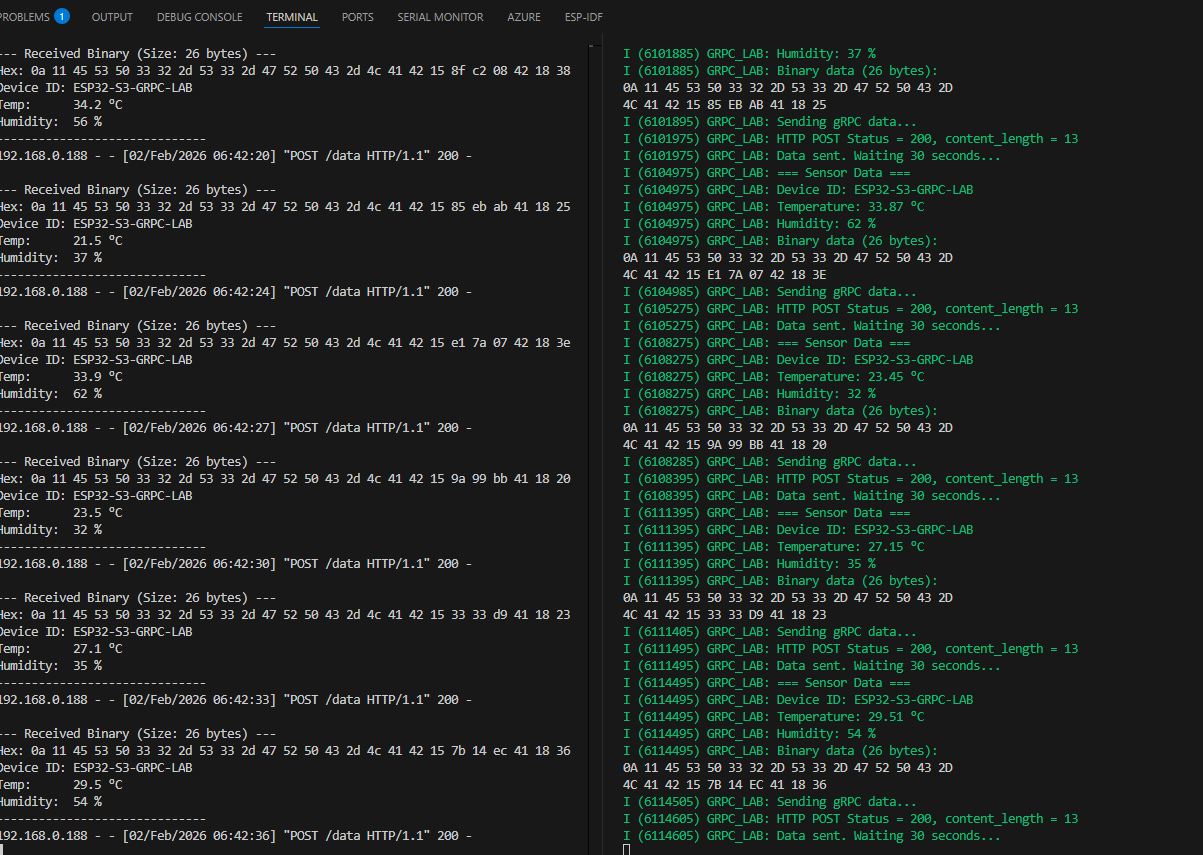Click "Temperature: 29.51 °C" log line
The height and width of the screenshot is (855, 1203).
(773, 717)
